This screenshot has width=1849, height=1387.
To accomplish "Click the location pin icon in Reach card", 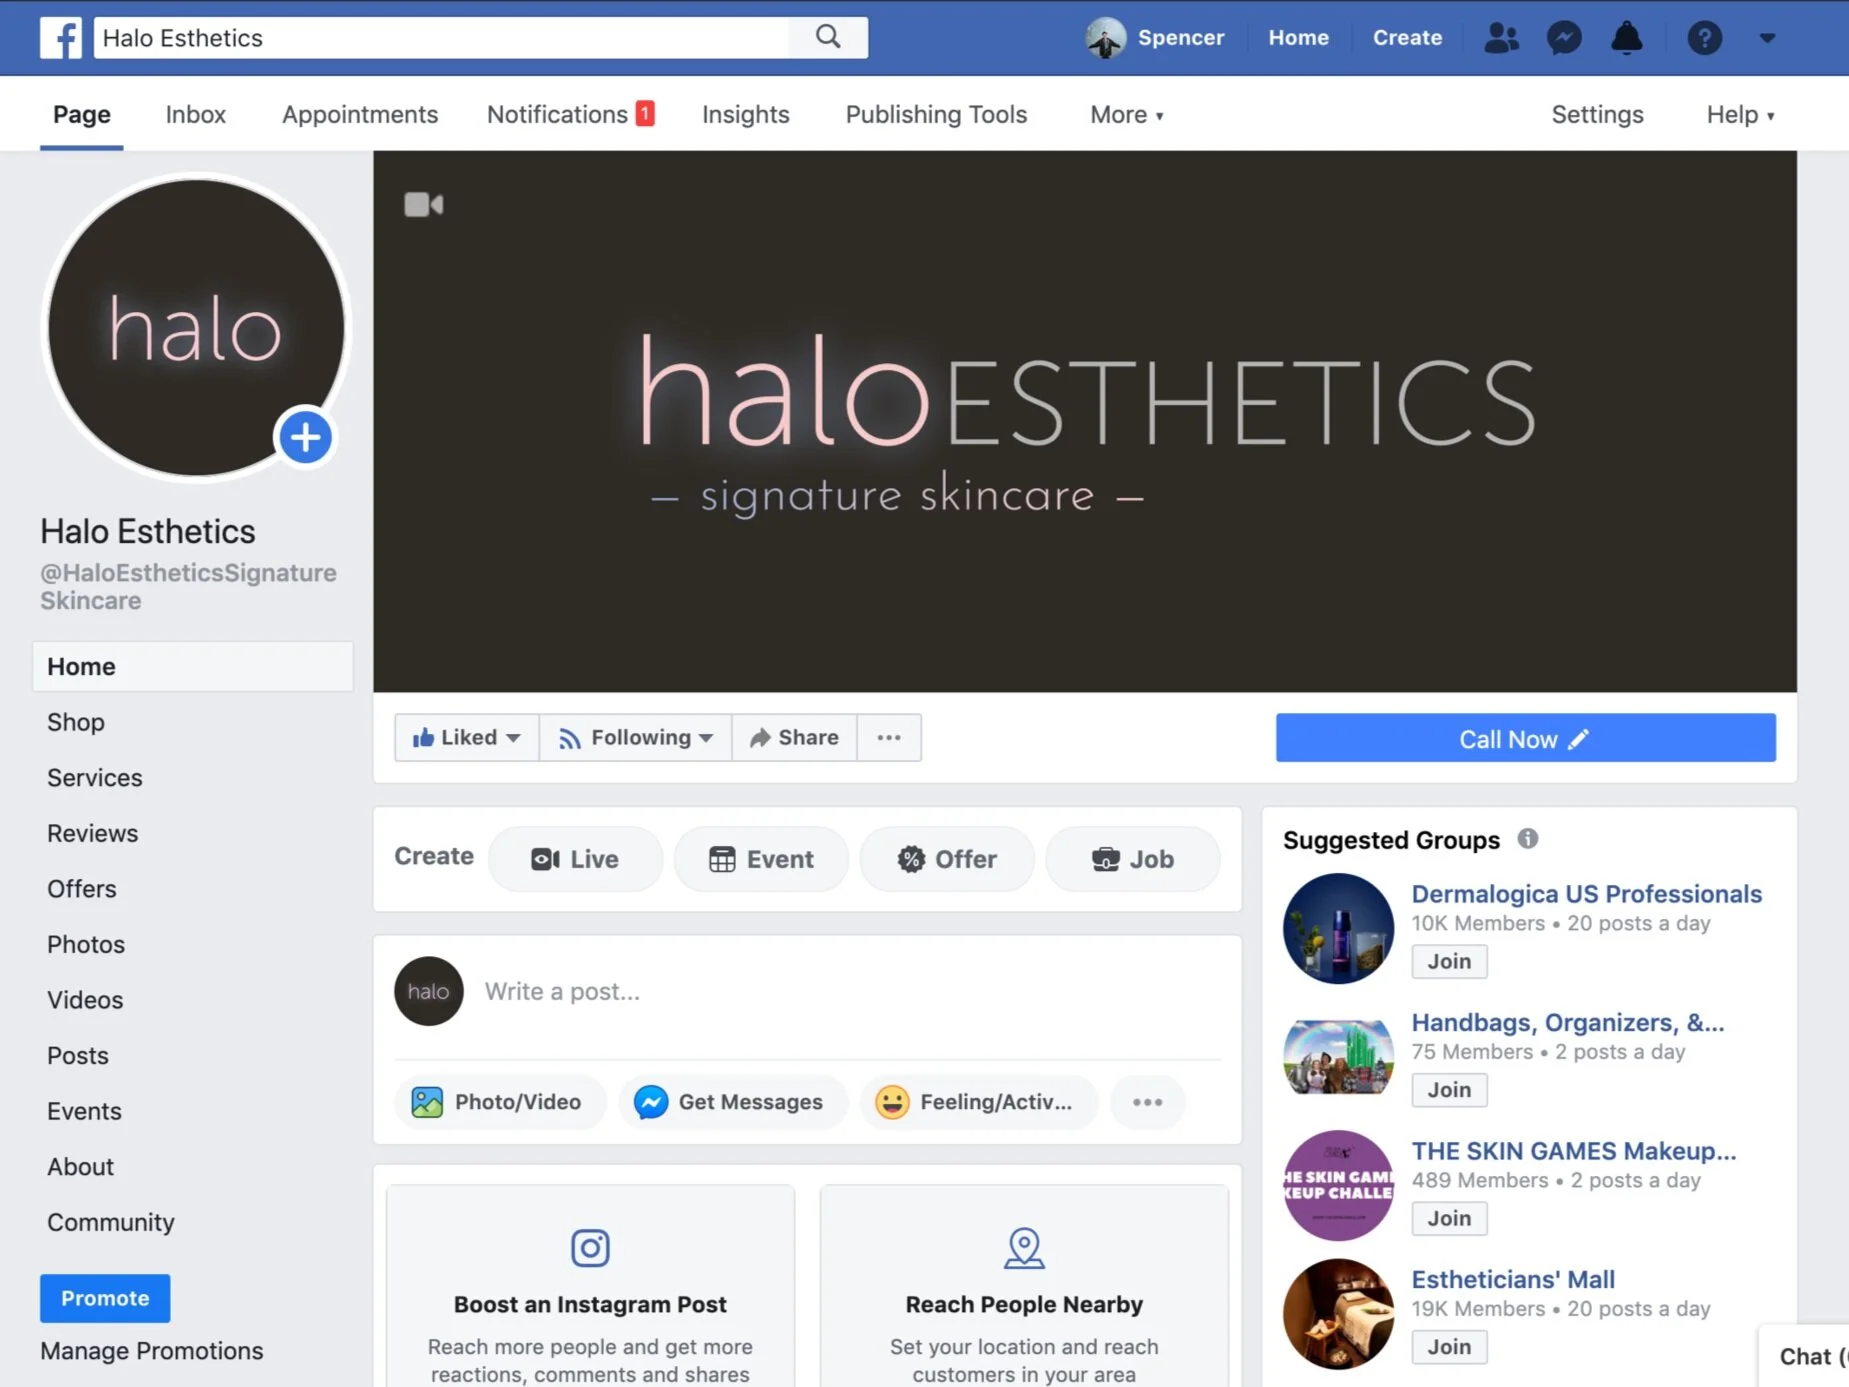I will 1024,1248.
